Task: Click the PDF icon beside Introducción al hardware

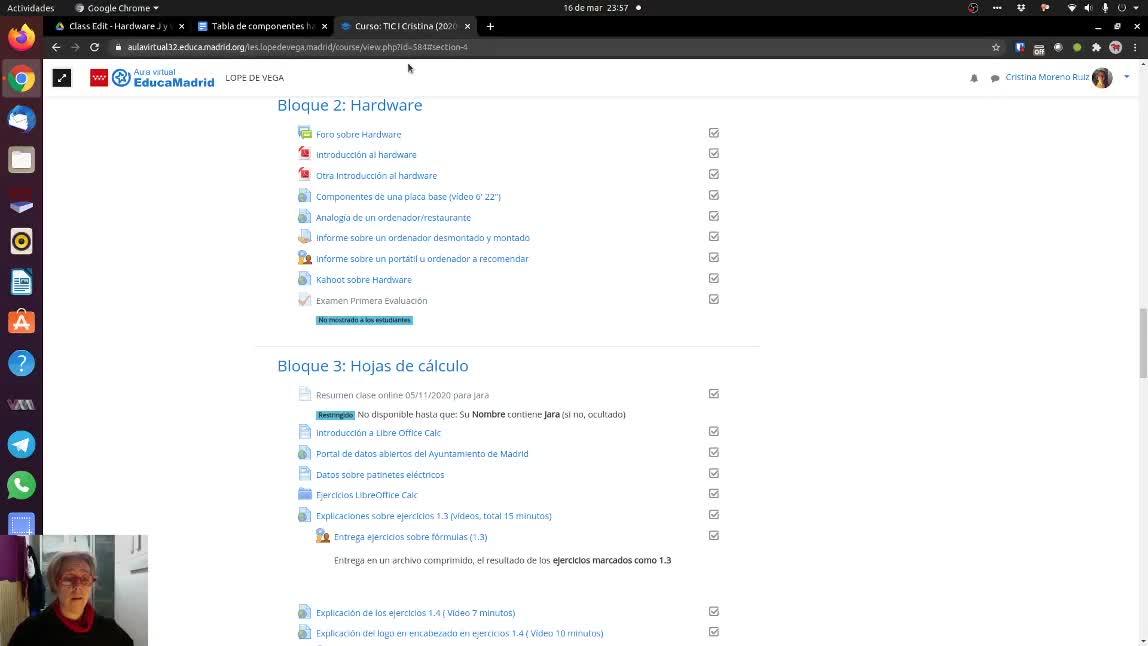Action: (305, 154)
